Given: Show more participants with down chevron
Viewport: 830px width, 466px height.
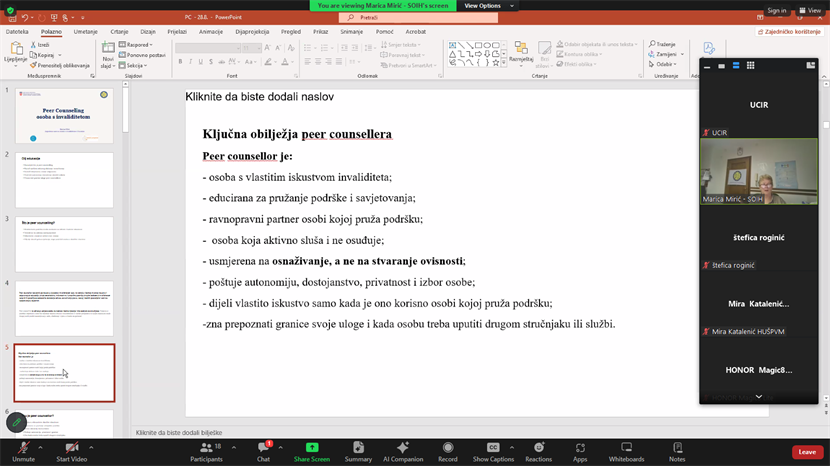Looking at the screenshot, I should (x=759, y=397).
